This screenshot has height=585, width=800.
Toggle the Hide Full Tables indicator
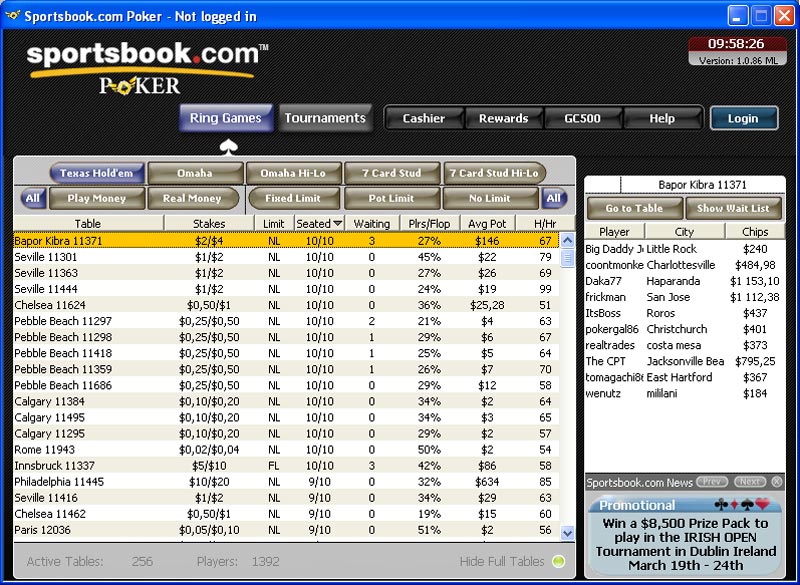pyautogui.click(x=559, y=562)
